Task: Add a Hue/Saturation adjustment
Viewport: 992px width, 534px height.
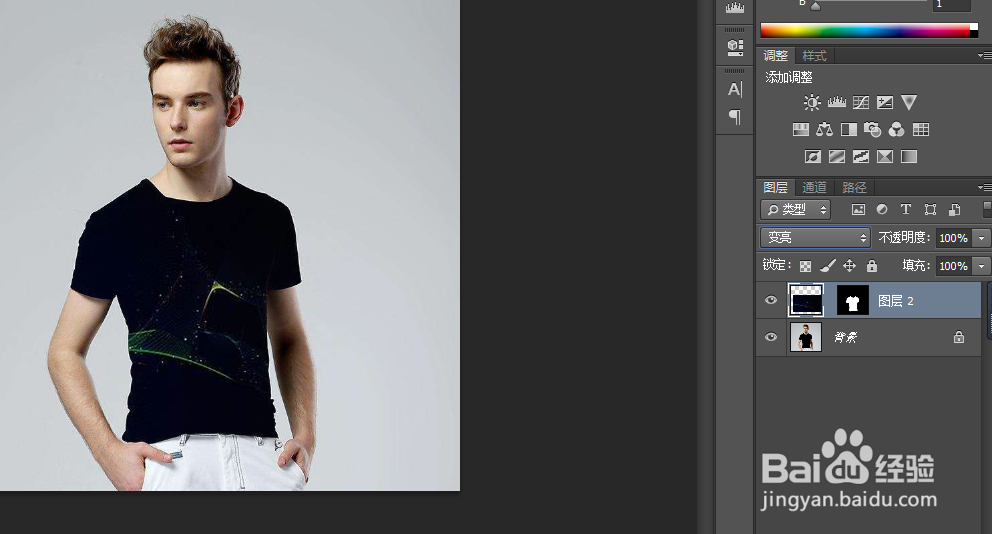Action: (800, 130)
